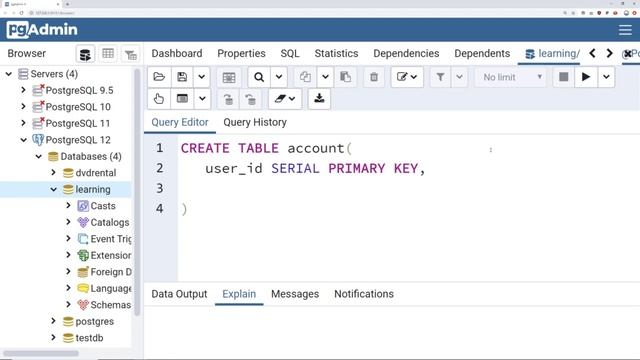The width and height of the screenshot is (640, 360).
Task: Expand the PostgreSQL 10 server node
Action: tap(23, 107)
